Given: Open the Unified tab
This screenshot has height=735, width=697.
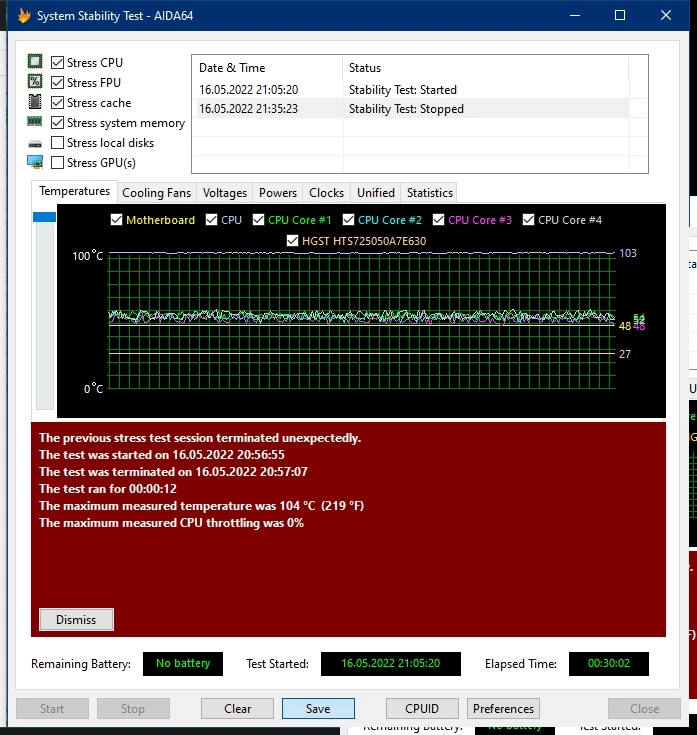Looking at the screenshot, I should [375, 193].
